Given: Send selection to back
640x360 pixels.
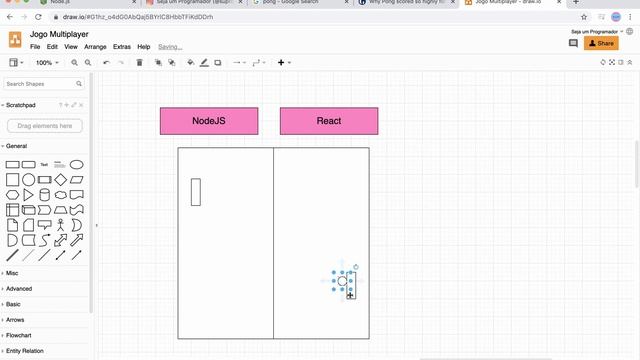Looking at the screenshot, I should coord(172,62).
